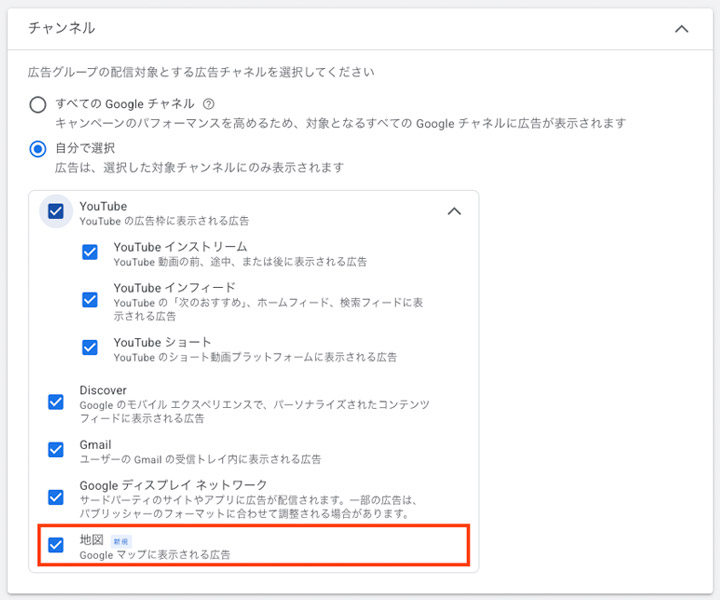Collapse the チャンネル section chevron
Viewport: 720px width, 600px height.
681,29
